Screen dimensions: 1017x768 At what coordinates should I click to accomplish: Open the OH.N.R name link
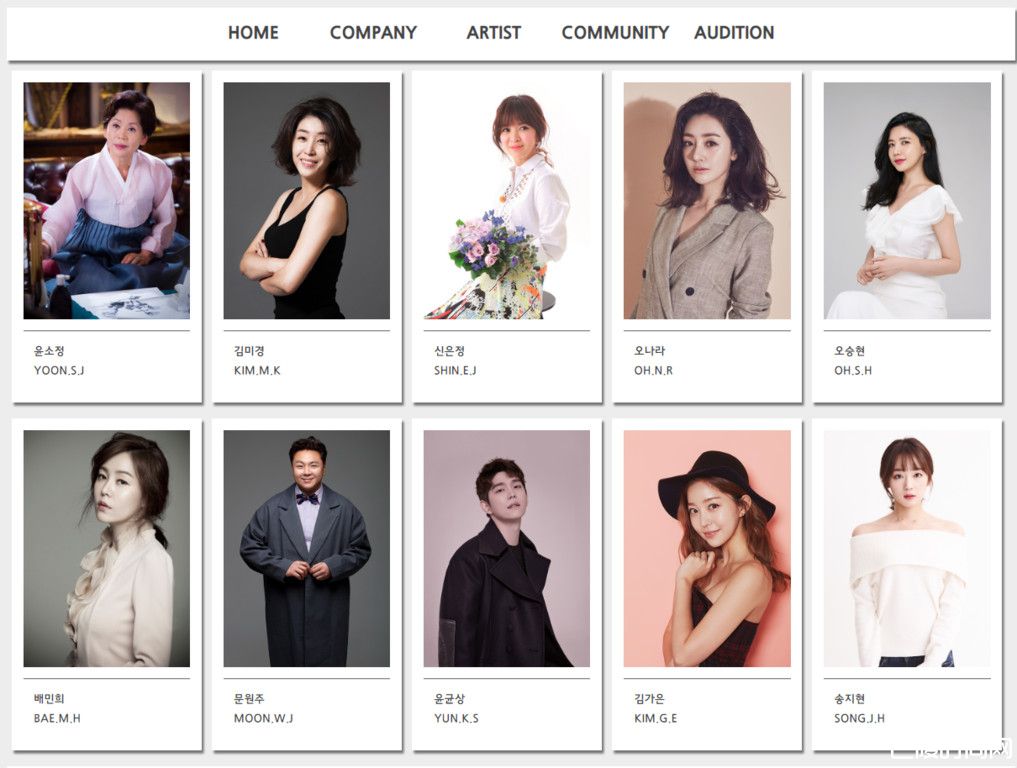[x=653, y=370]
